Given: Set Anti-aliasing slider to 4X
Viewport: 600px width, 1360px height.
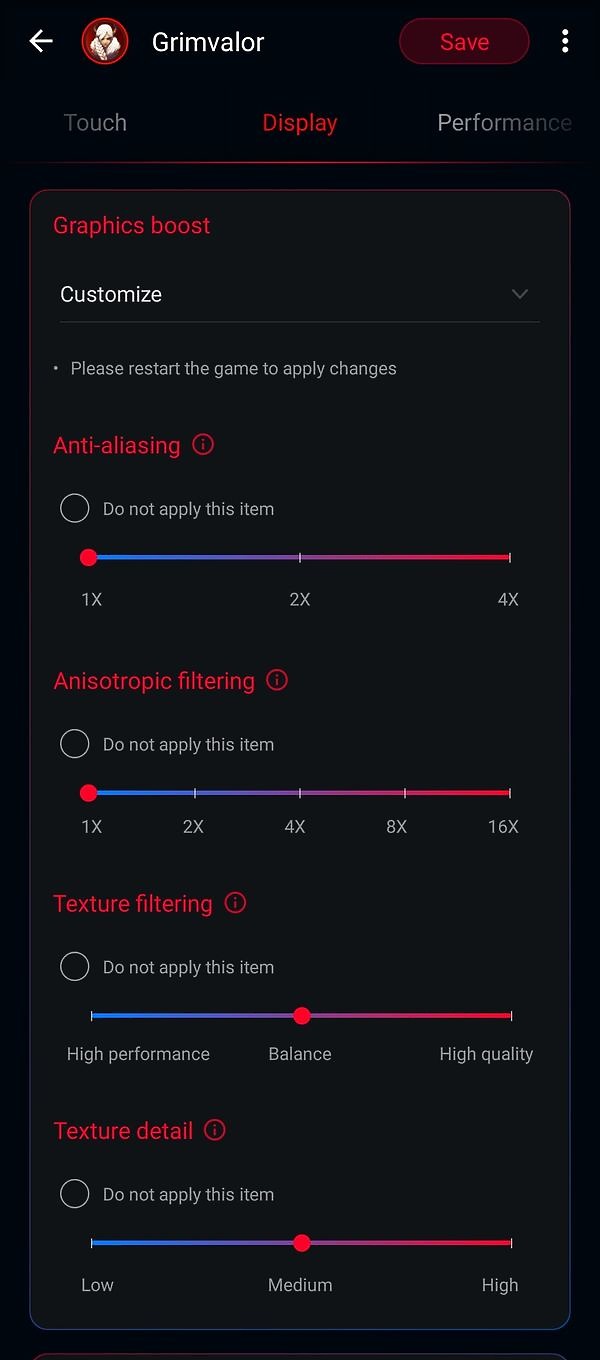Looking at the screenshot, I should click(510, 557).
